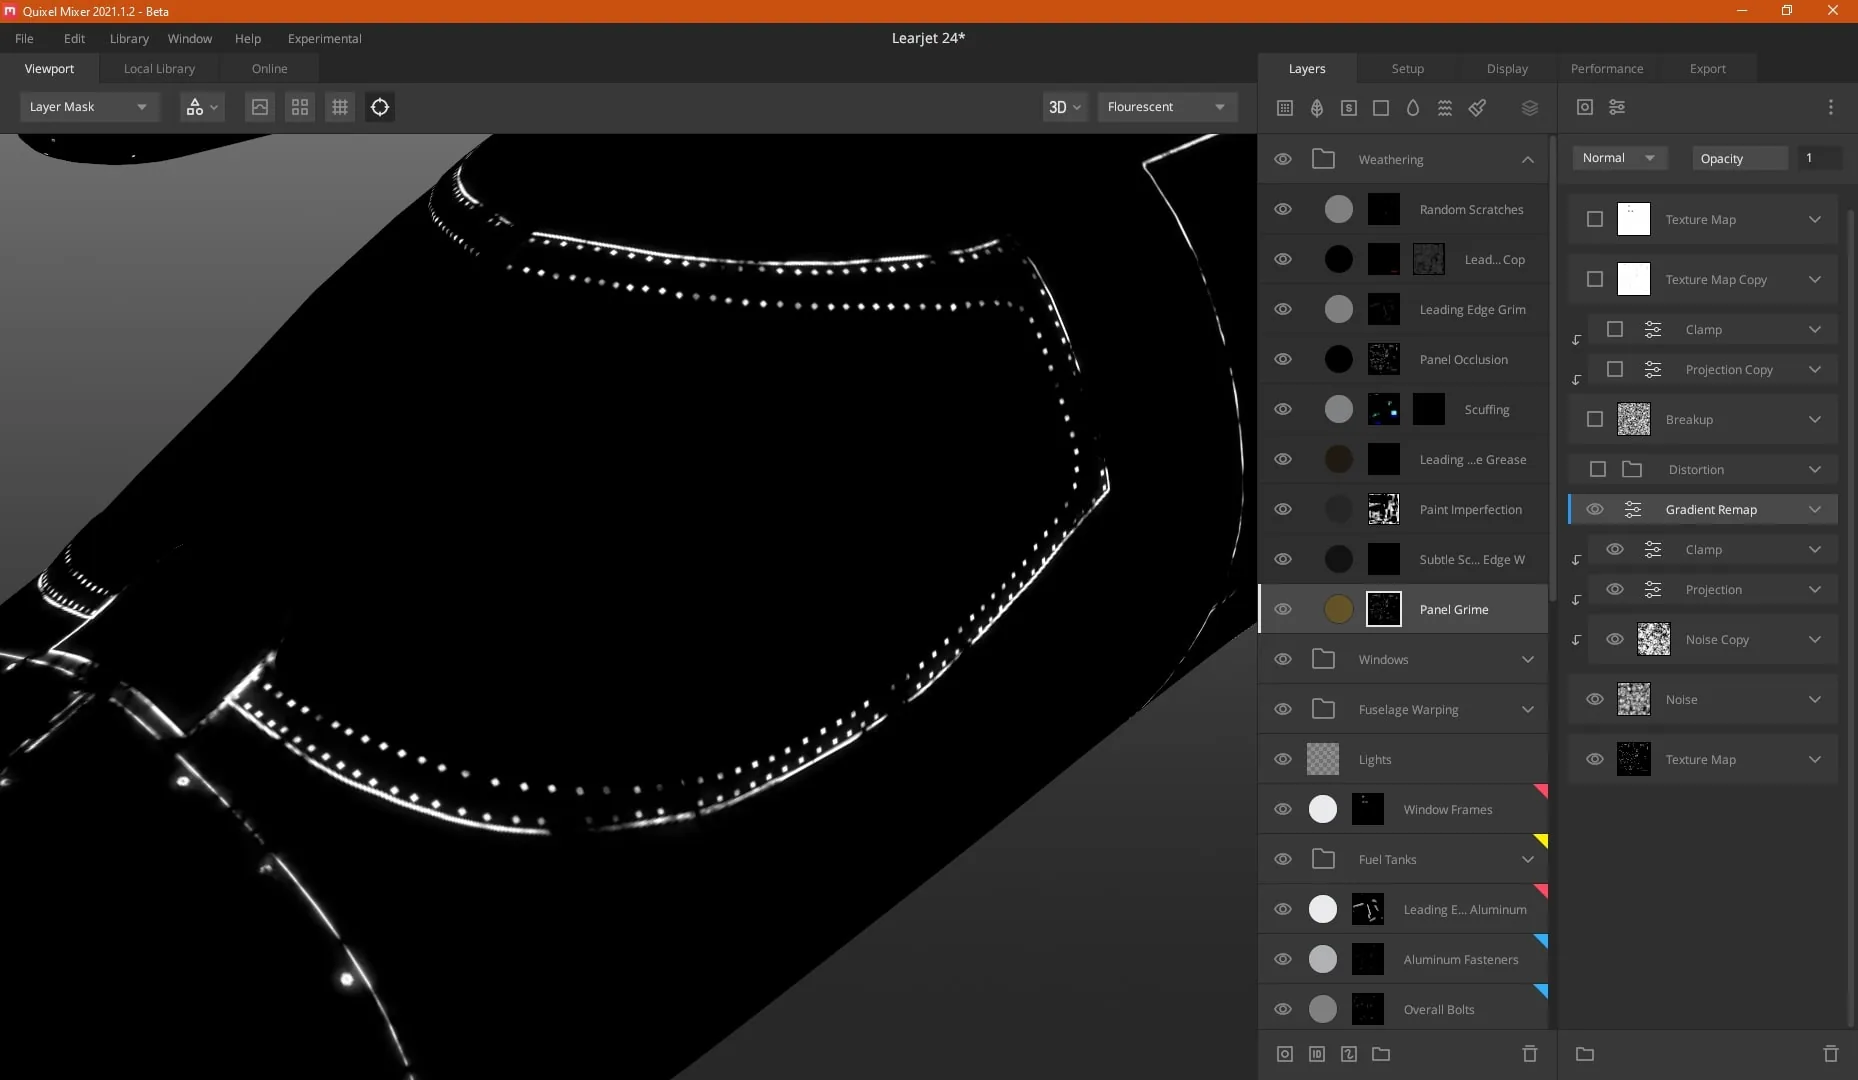Create a new mask stack folder
Viewport: 1858px width, 1080px height.
pos(1585,1054)
